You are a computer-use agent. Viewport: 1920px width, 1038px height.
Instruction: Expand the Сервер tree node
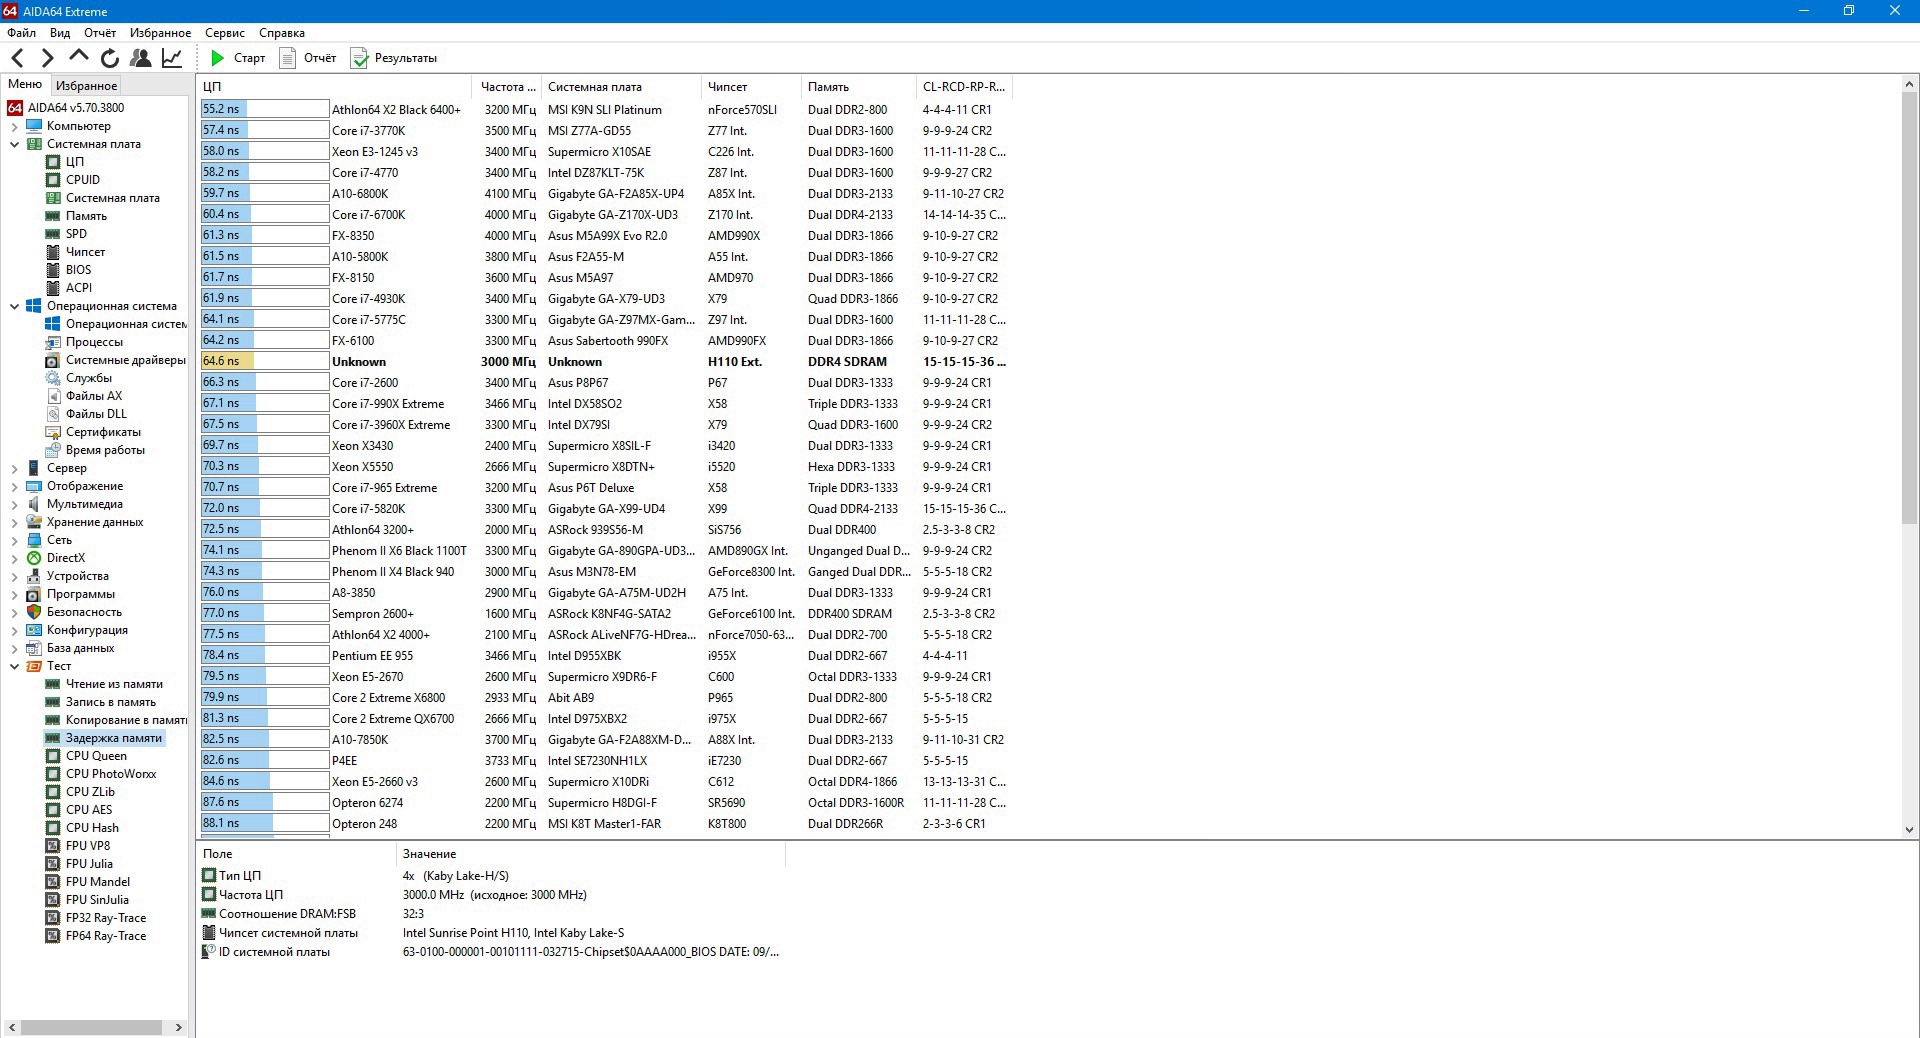pos(14,468)
